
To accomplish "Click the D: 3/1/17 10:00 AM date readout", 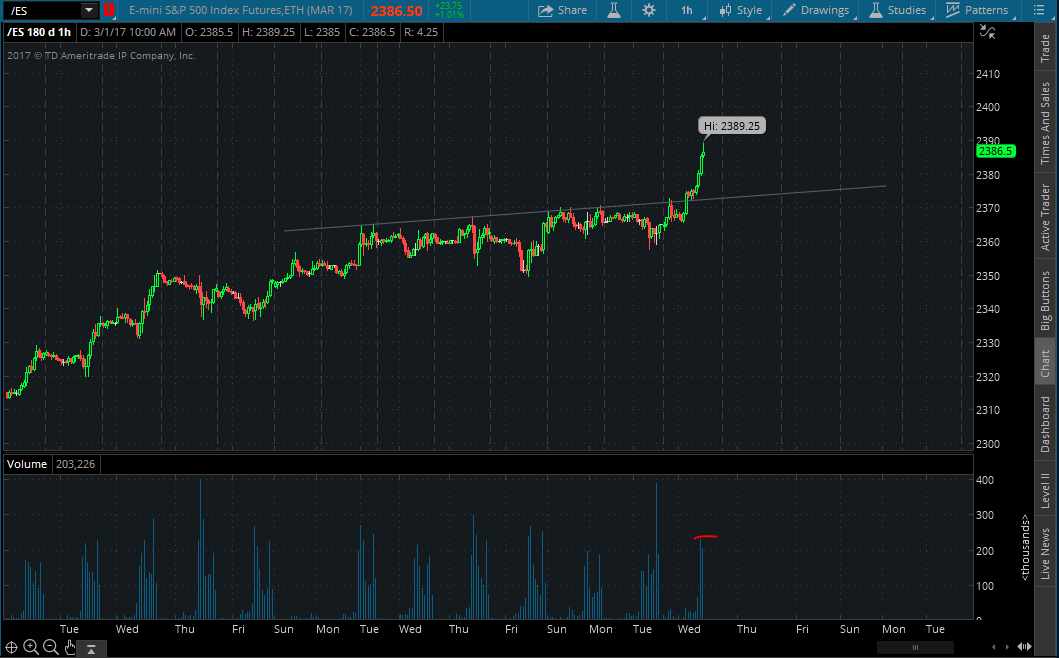I will 128,32.
